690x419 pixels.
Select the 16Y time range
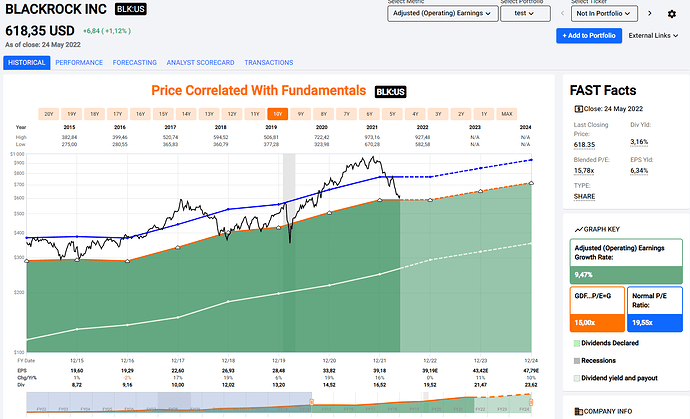[x=140, y=114]
